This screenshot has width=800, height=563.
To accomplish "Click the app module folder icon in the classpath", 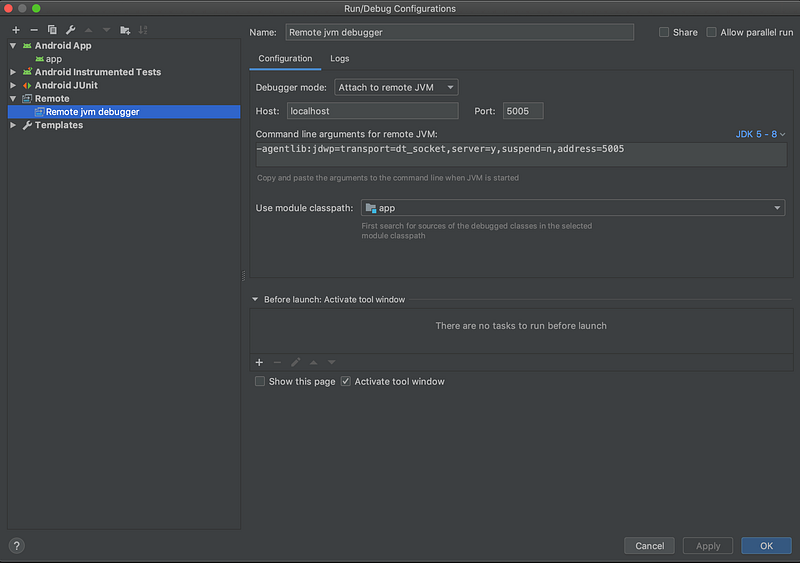I will click(371, 208).
